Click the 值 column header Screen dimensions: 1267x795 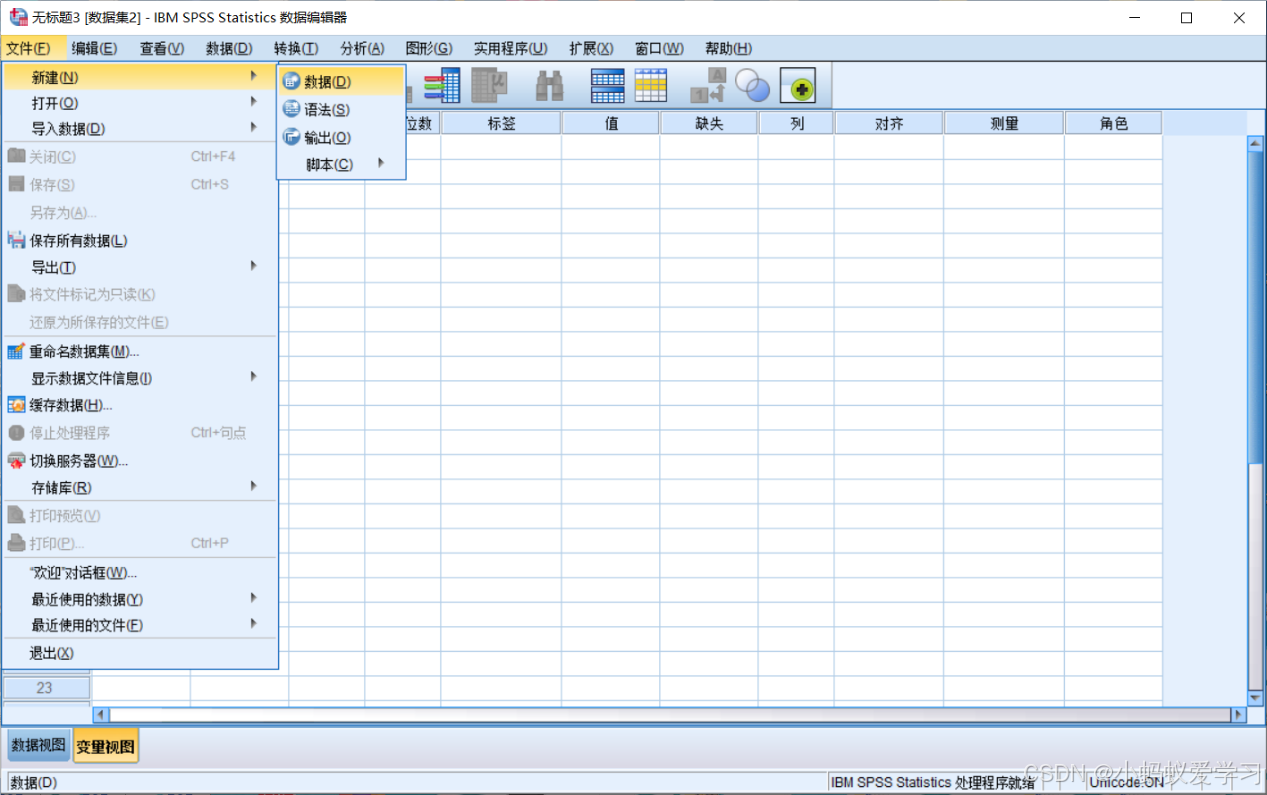click(611, 123)
